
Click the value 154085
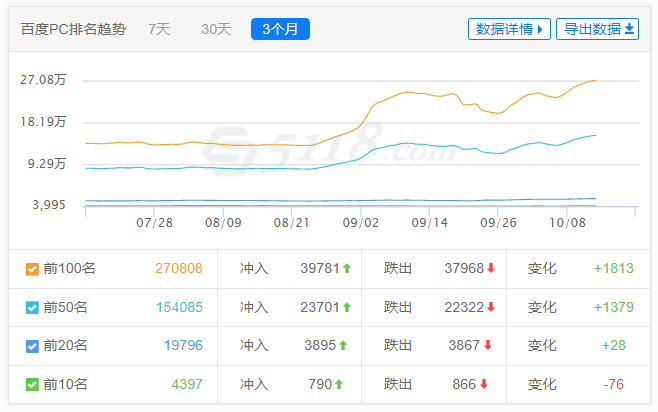[179, 307]
